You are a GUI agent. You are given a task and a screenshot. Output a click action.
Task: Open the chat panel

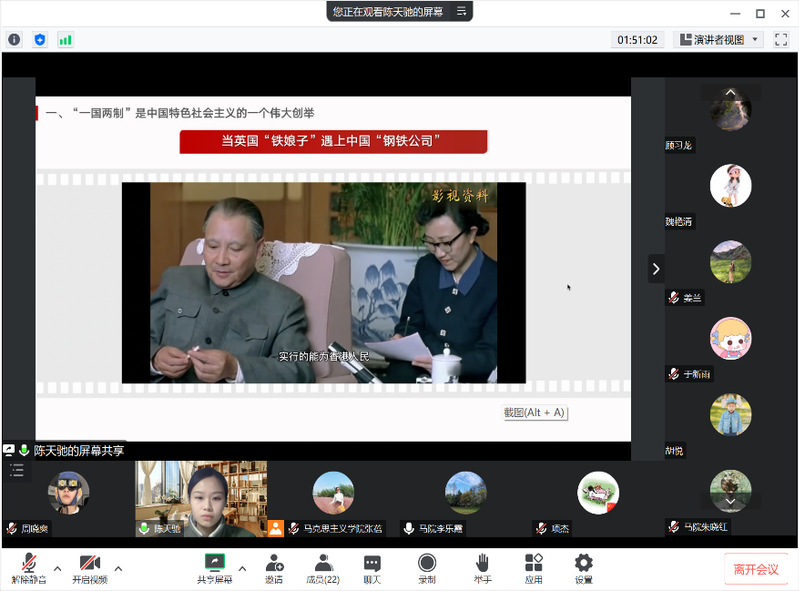[x=372, y=568]
